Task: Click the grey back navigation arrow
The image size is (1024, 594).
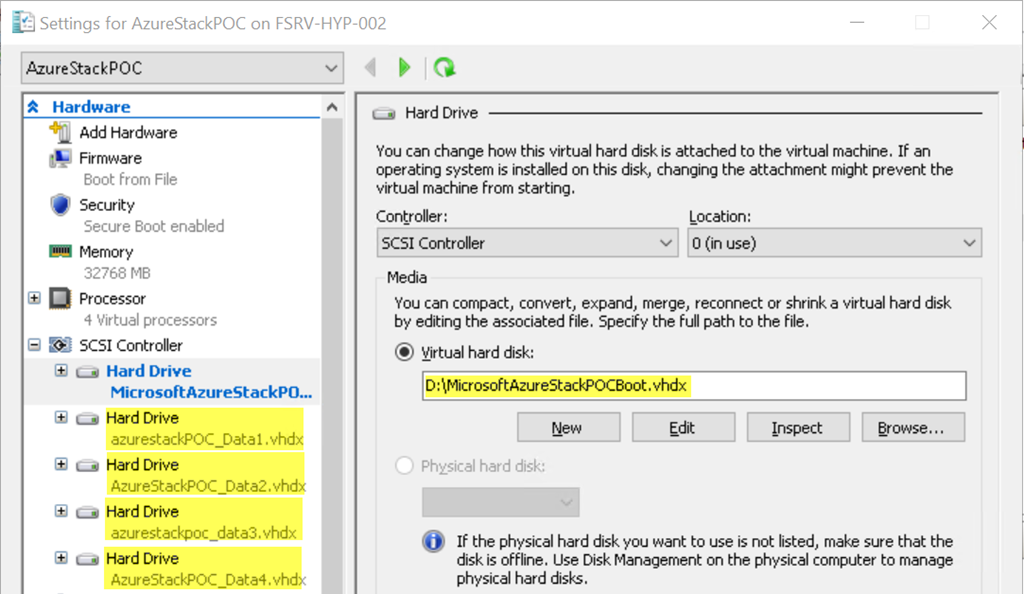Action: (370, 67)
